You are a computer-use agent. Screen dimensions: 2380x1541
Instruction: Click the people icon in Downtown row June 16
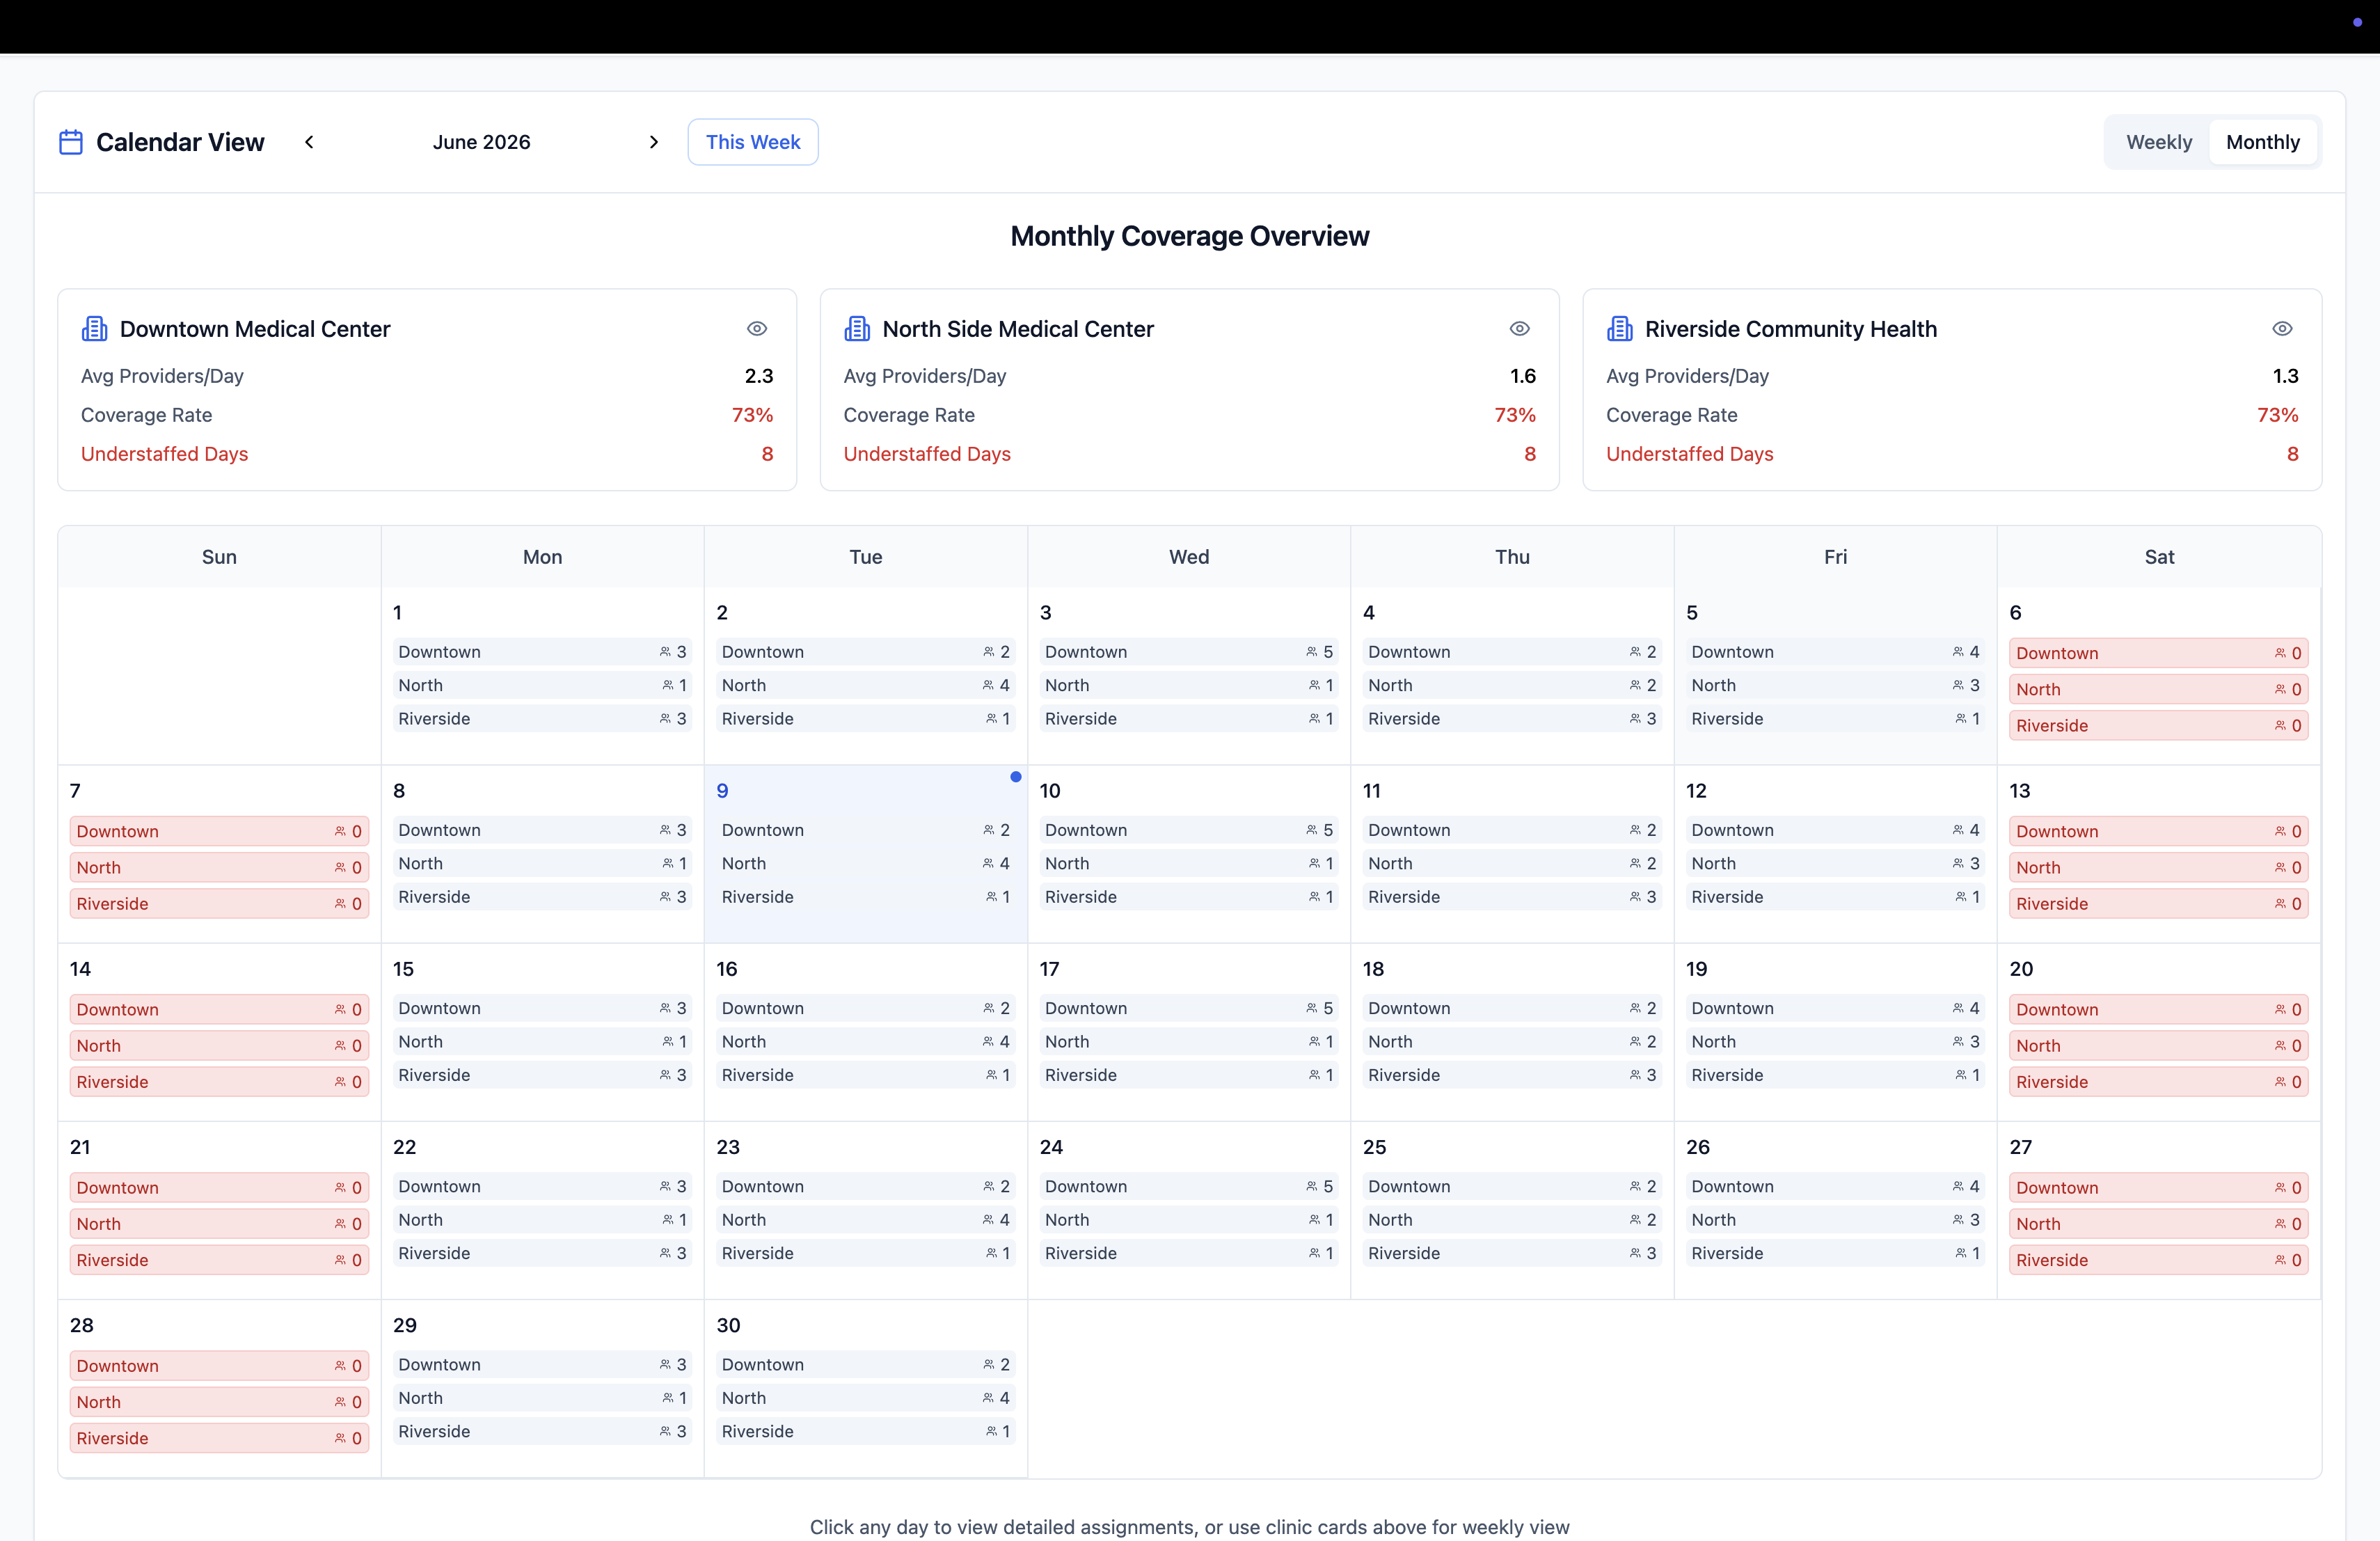pos(988,1008)
